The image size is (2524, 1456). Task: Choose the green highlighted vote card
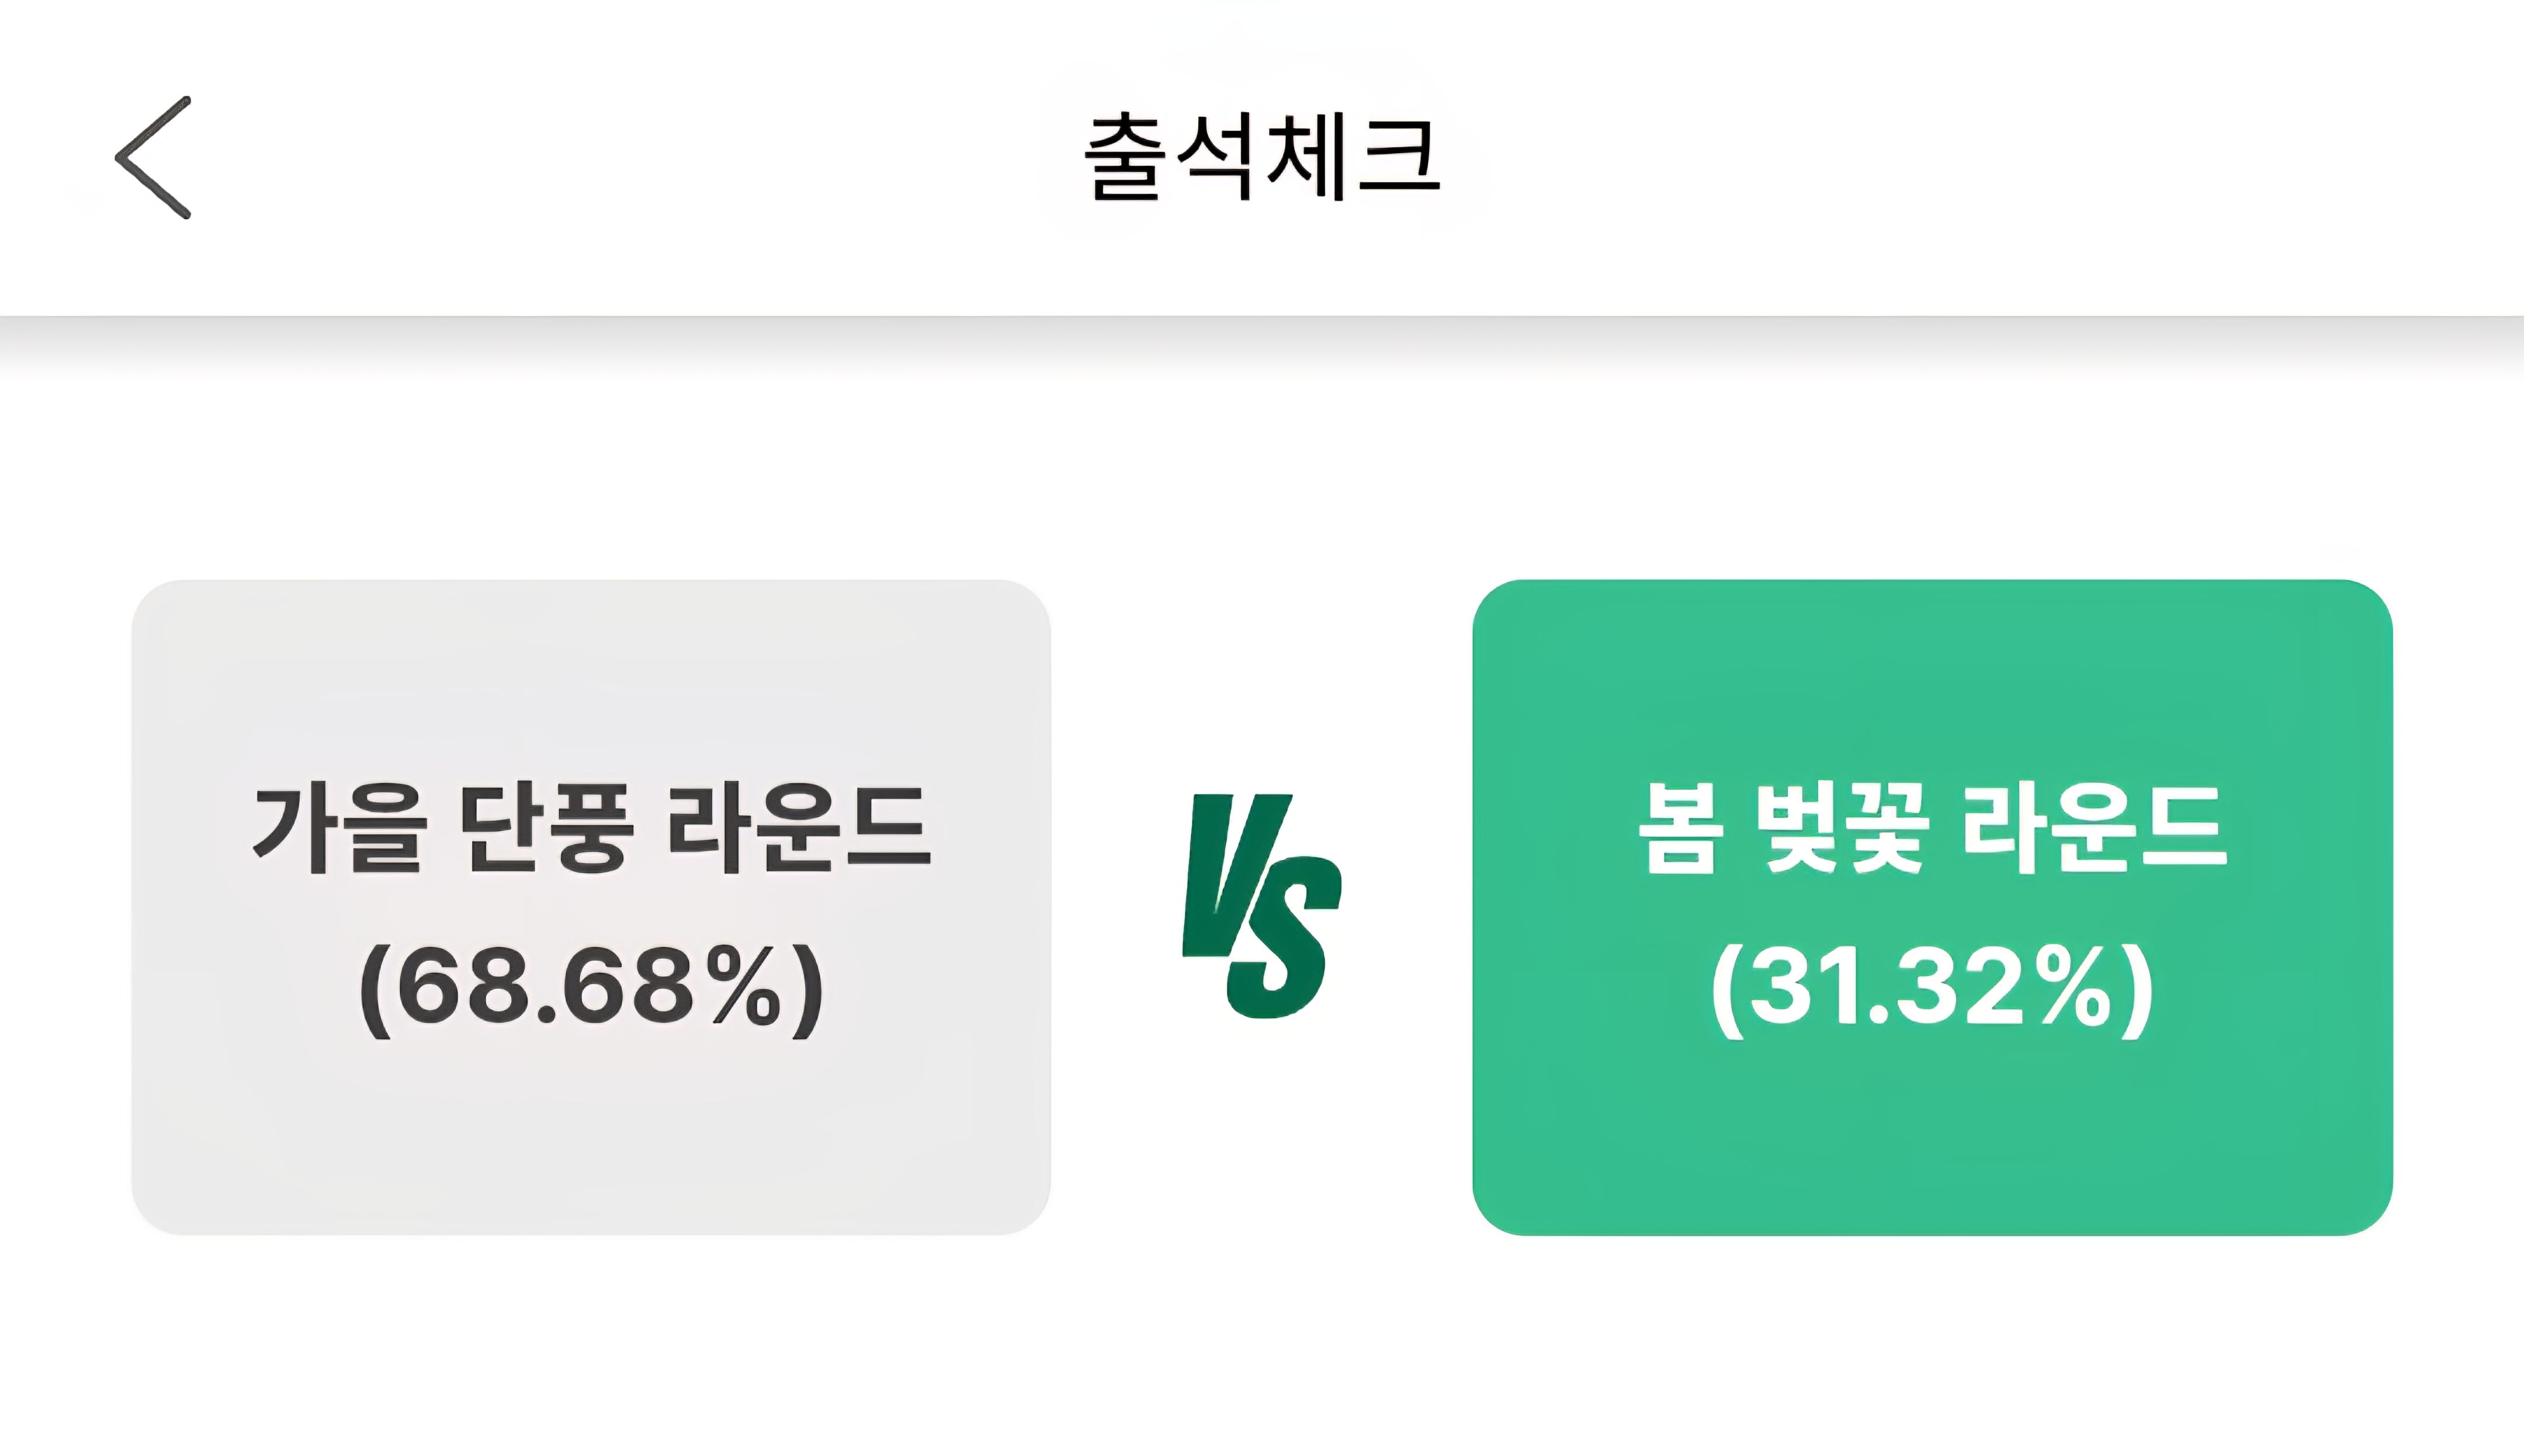(1932, 907)
